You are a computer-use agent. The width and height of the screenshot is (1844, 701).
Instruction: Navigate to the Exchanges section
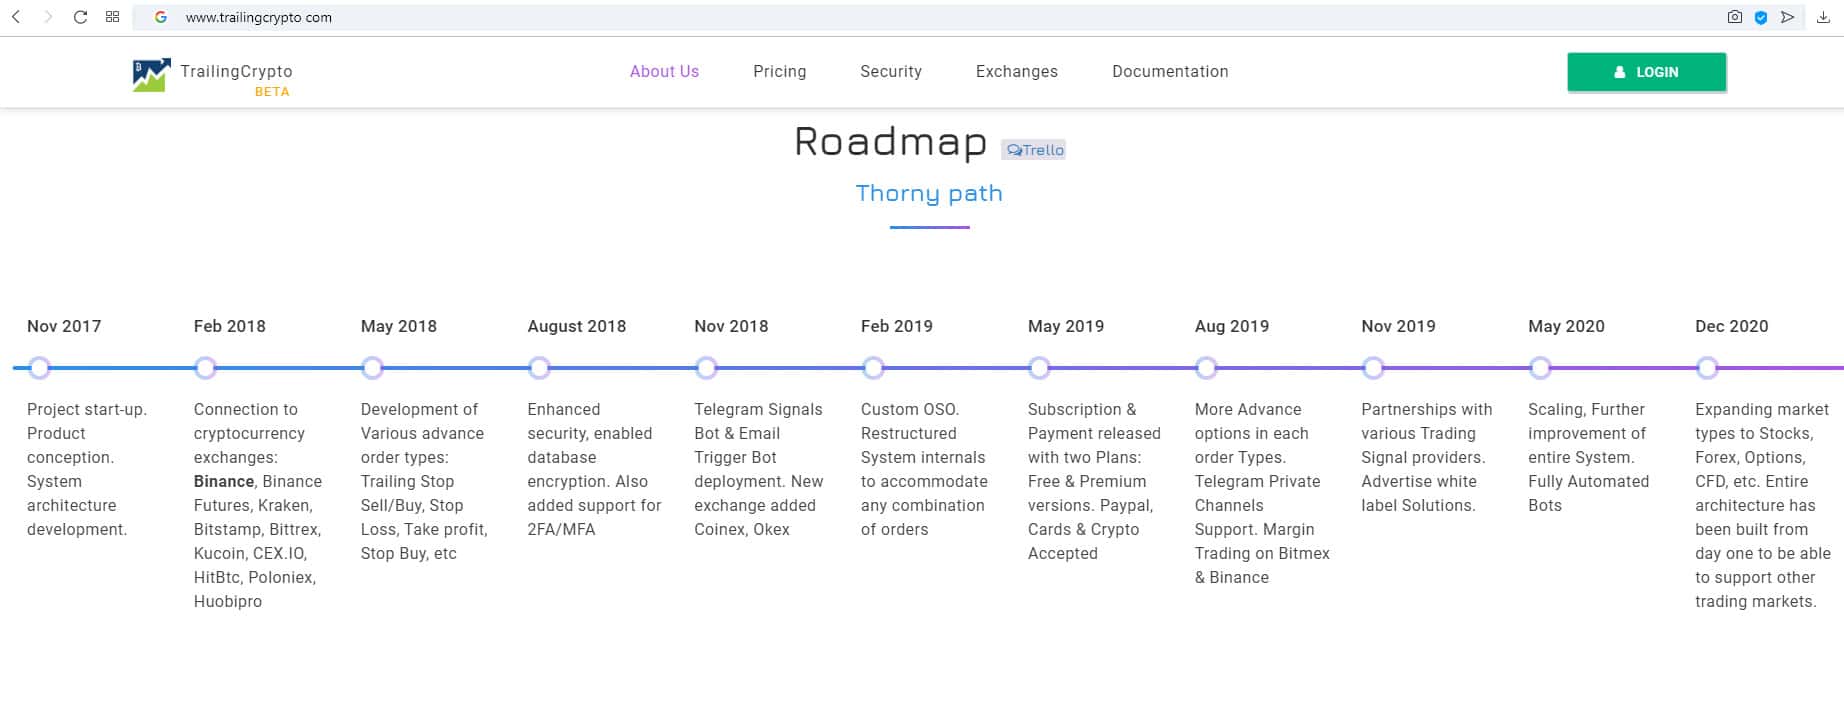1016,72
